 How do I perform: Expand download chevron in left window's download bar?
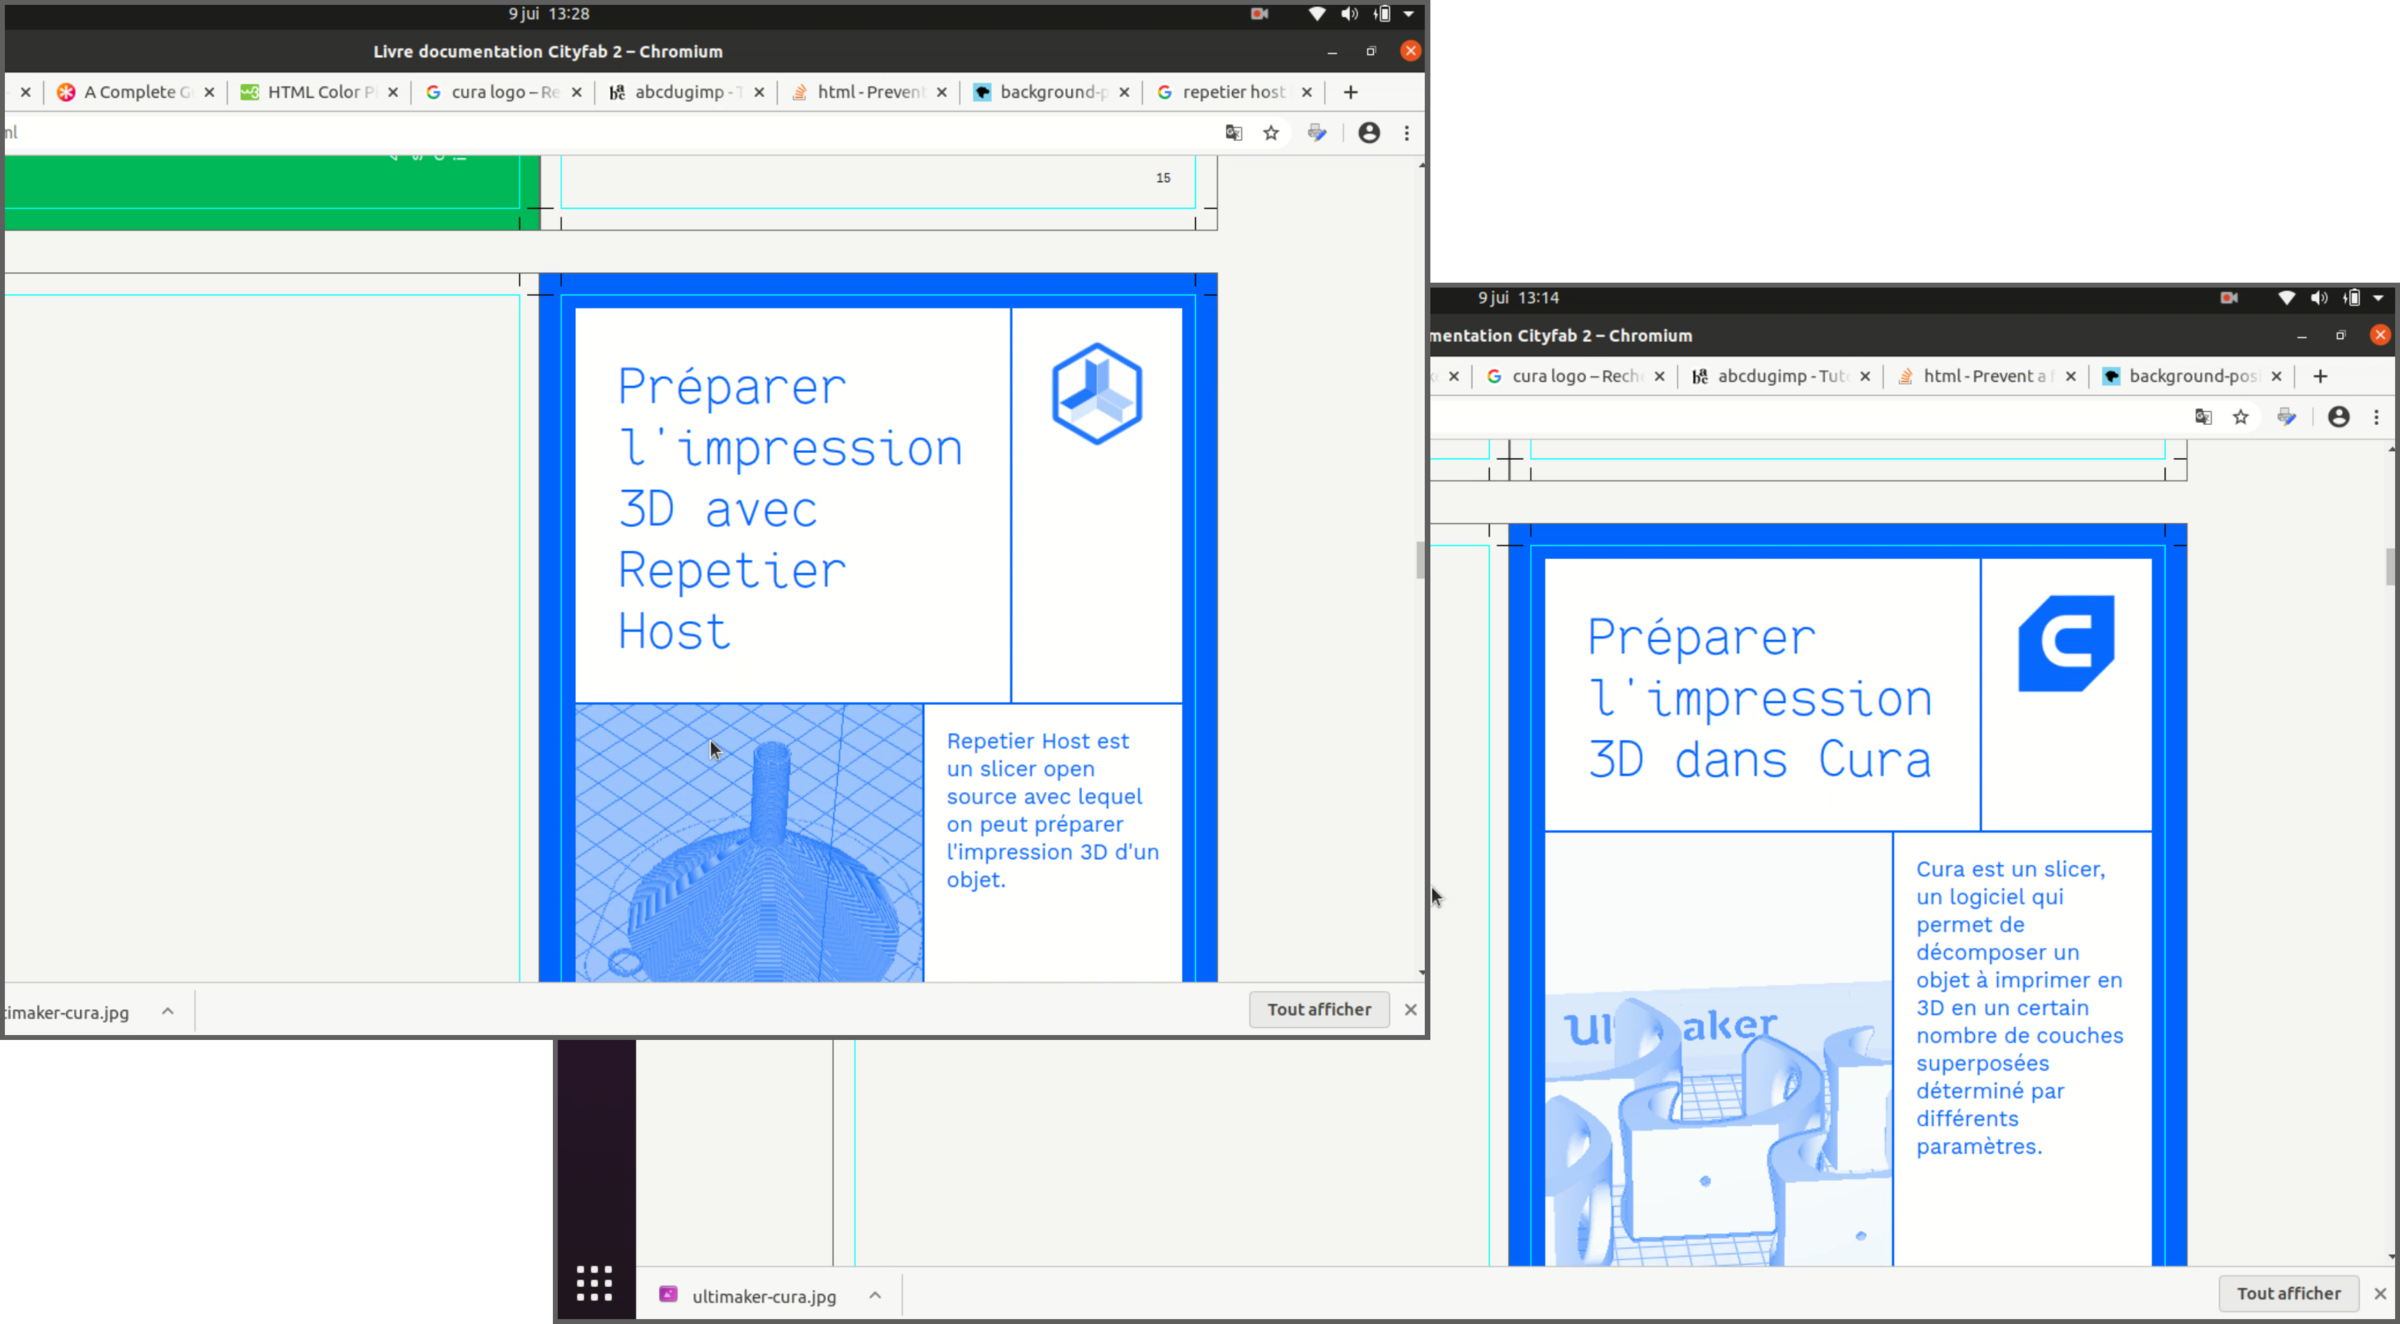168,1012
